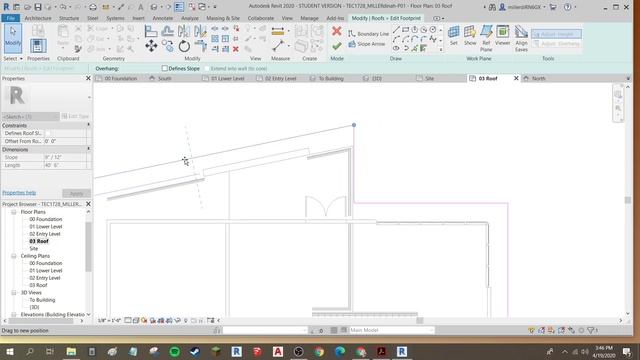Click the Apply button in Properties
This screenshot has height=360, width=640.
(x=76, y=193)
